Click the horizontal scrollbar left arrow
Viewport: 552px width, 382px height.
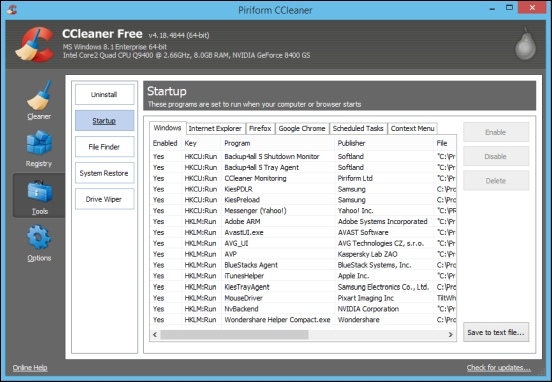pyautogui.click(x=155, y=334)
